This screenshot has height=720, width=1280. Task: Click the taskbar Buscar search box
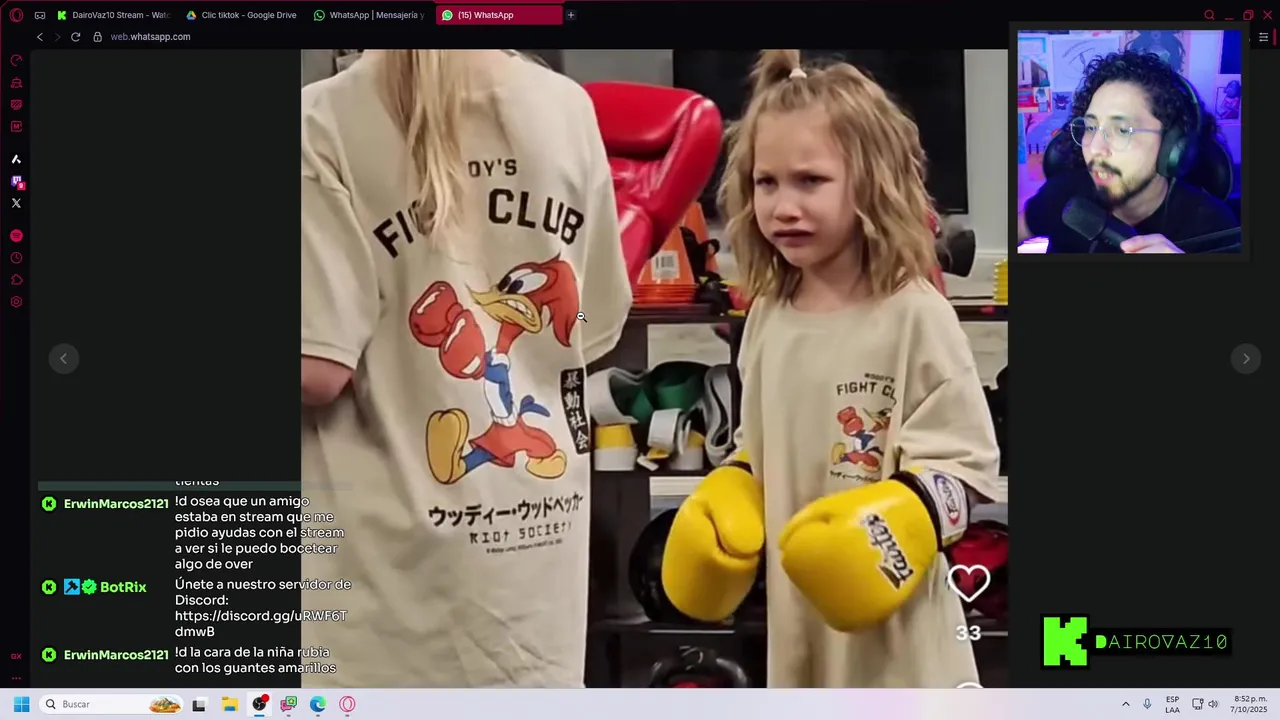[112, 704]
